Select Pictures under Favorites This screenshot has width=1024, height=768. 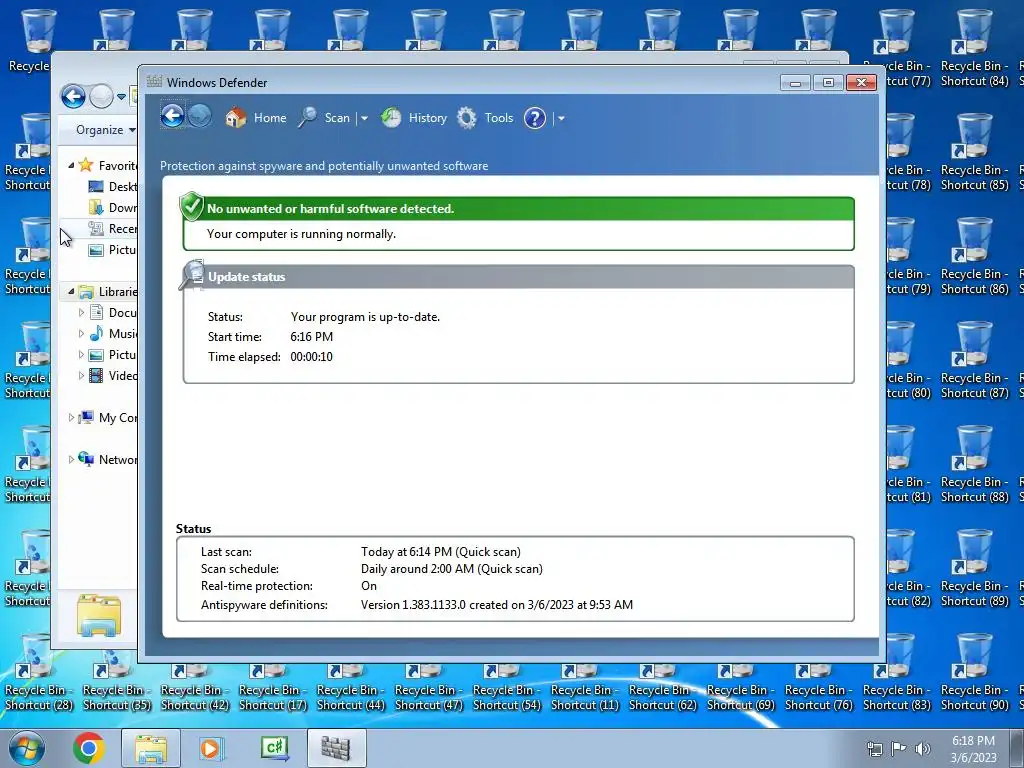[x=112, y=249]
